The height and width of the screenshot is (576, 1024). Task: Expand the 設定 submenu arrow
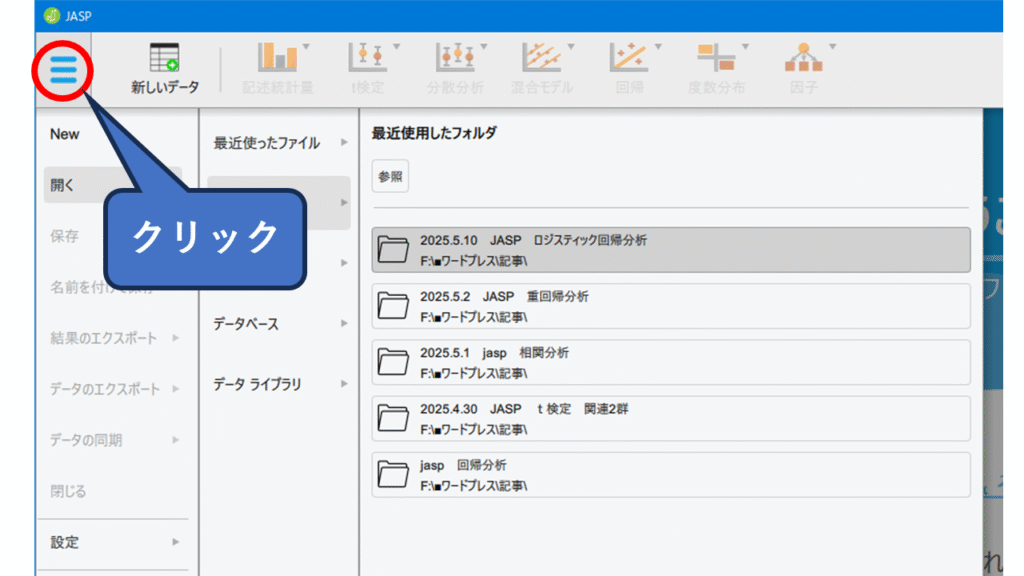pos(176,542)
